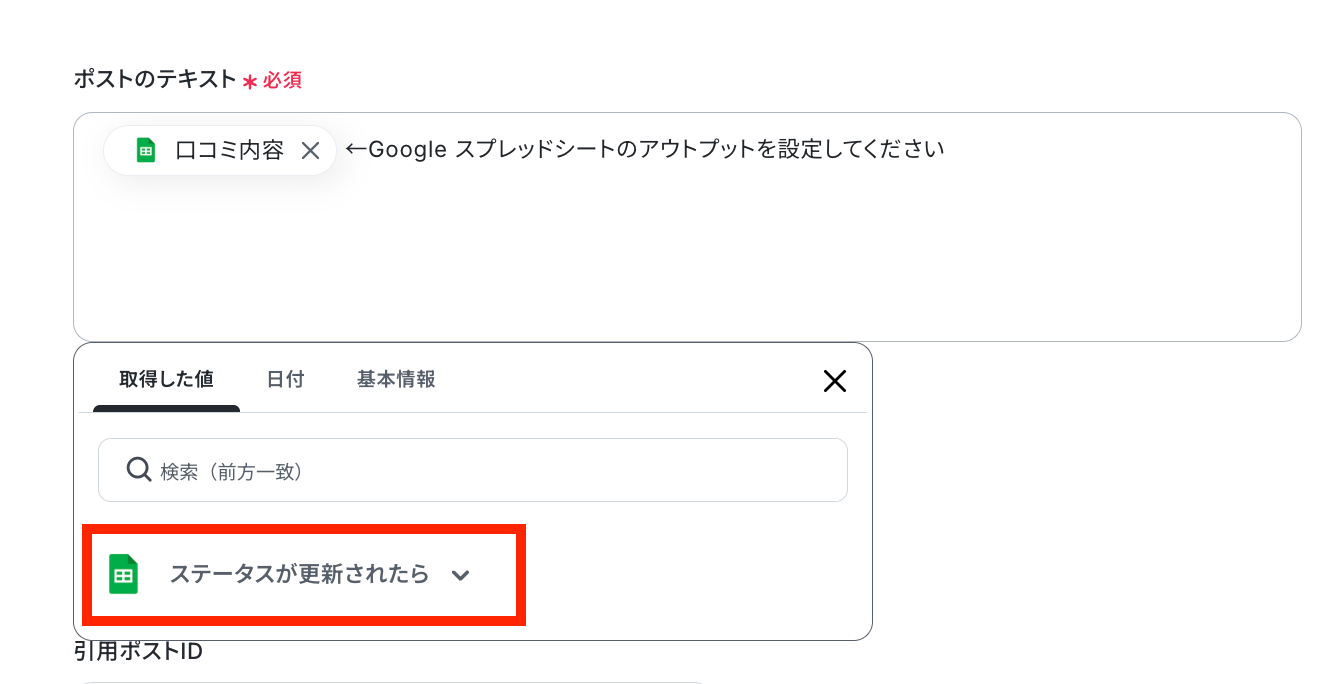This screenshot has width=1342, height=684.
Task: Select the 取得した値 tab
Action: pyautogui.click(x=166, y=379)
